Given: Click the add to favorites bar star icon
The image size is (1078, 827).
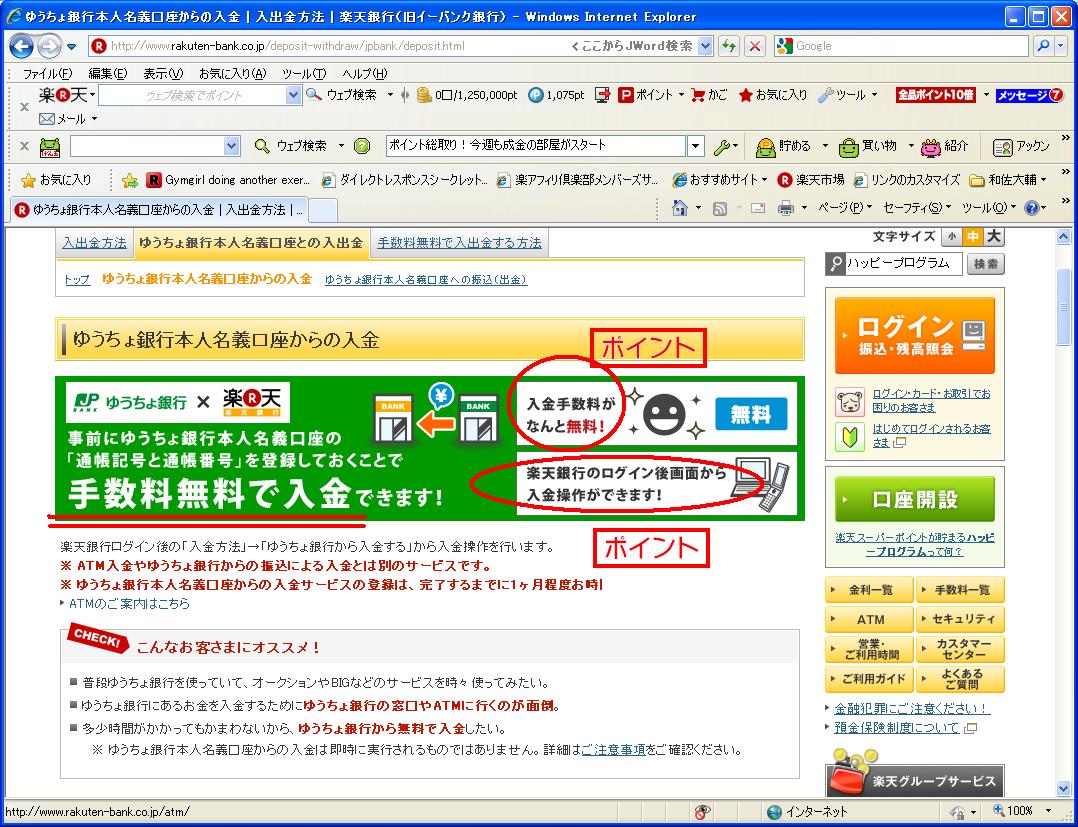Looking at the screenshot, I should coord(129,180).
